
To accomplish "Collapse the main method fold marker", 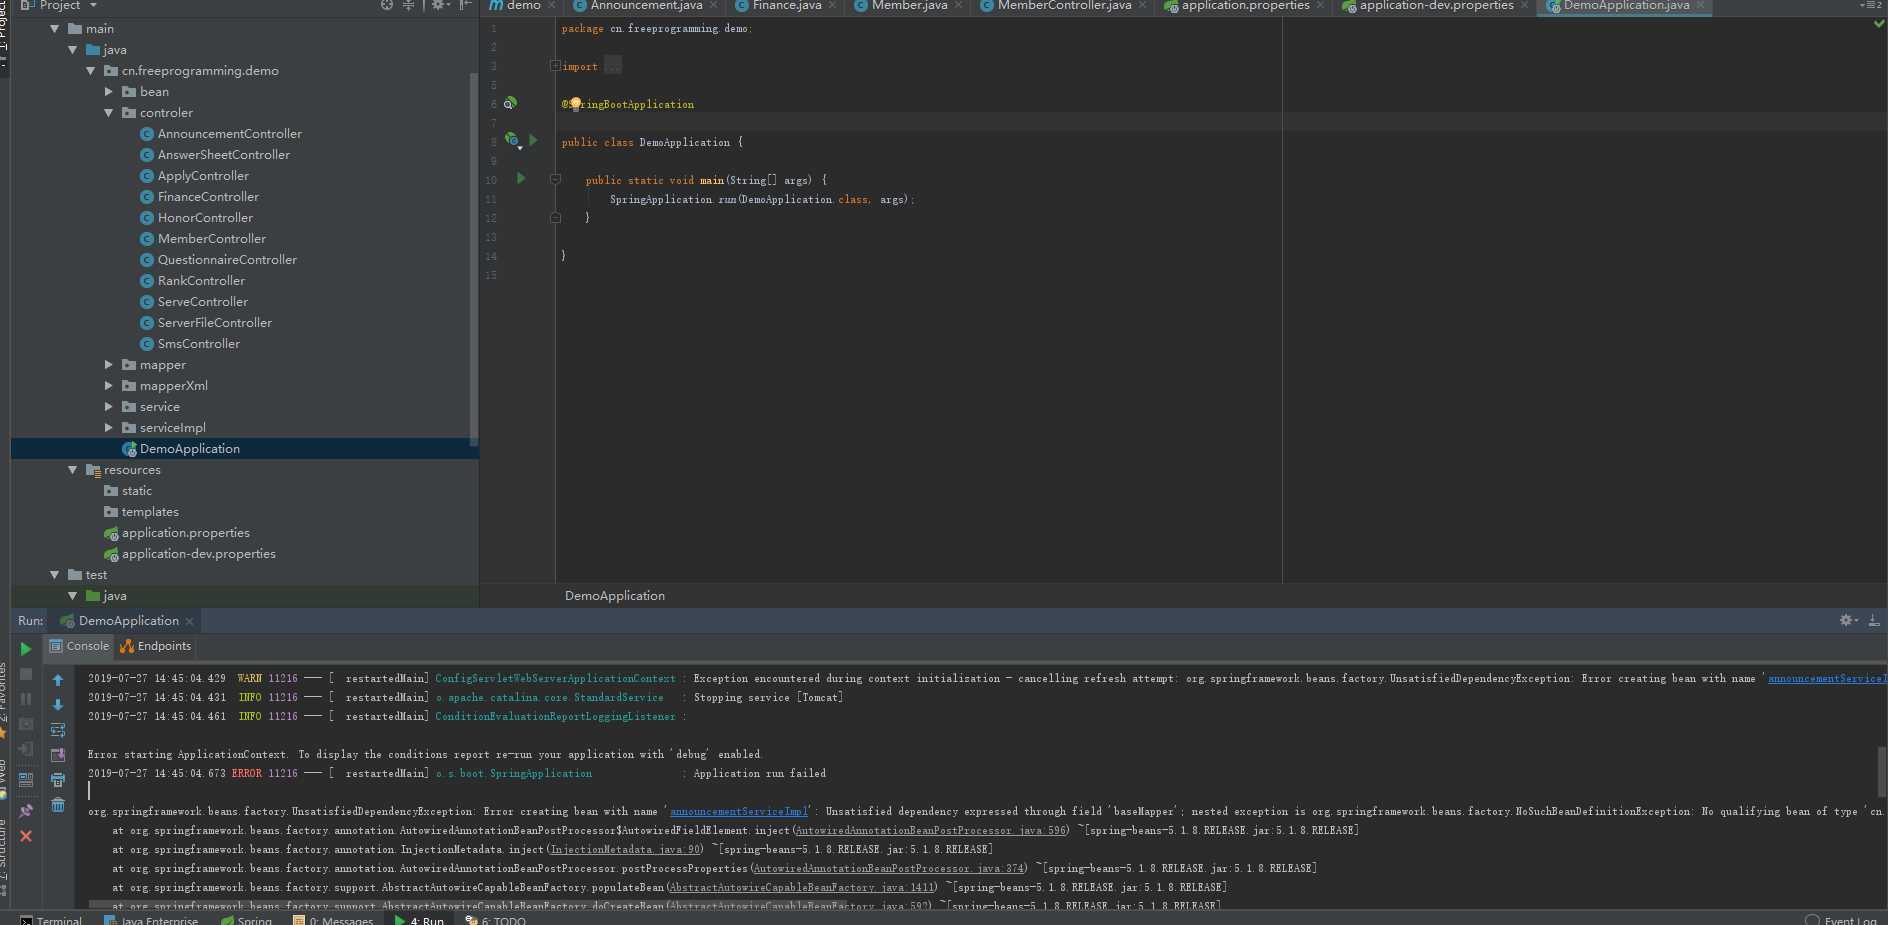I will click(x=555, y=180).
